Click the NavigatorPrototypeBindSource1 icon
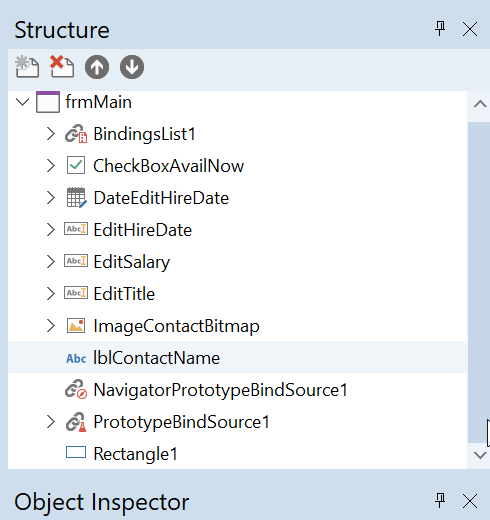 tap(76, 389)
